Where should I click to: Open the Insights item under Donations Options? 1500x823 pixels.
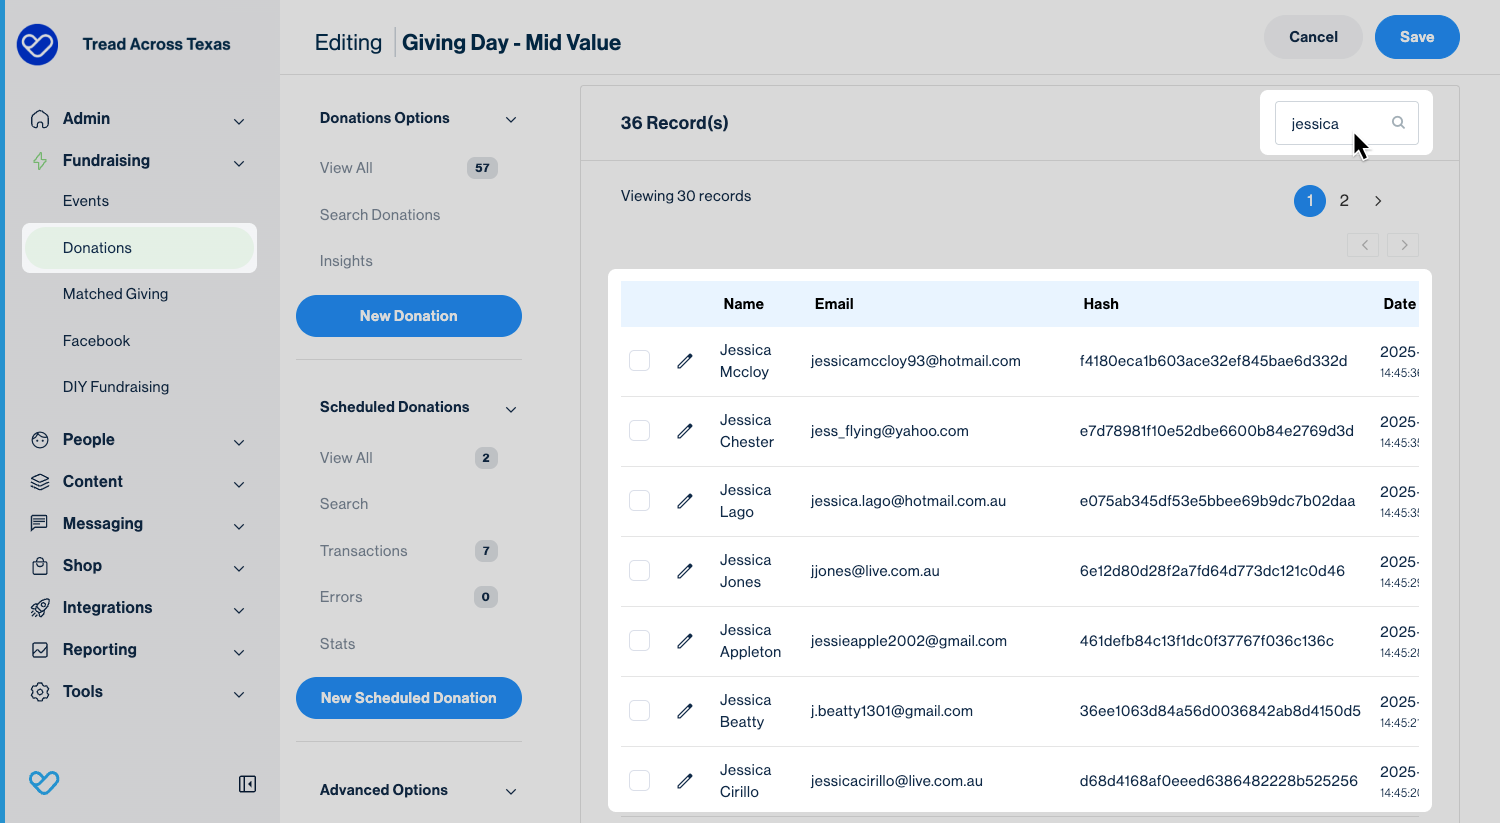coord(346,261)
